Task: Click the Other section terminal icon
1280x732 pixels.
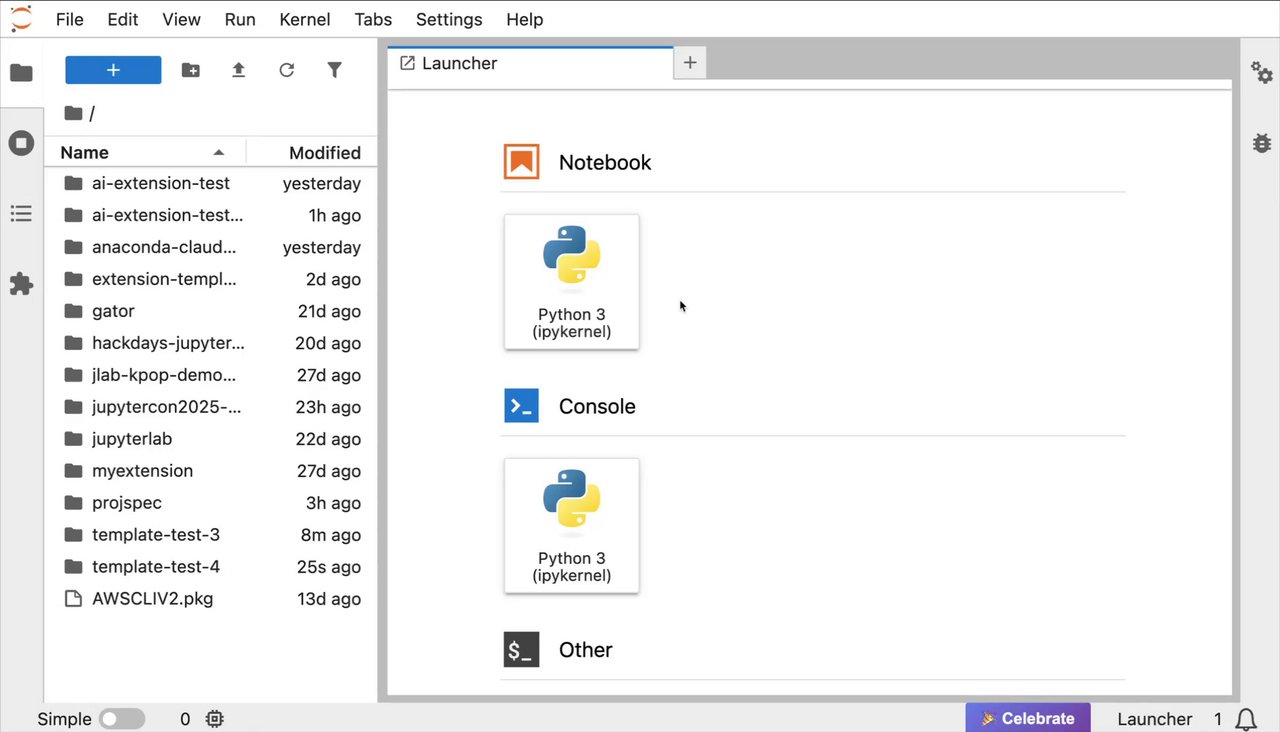Action: pyautogui.click(x=521, y=650)
